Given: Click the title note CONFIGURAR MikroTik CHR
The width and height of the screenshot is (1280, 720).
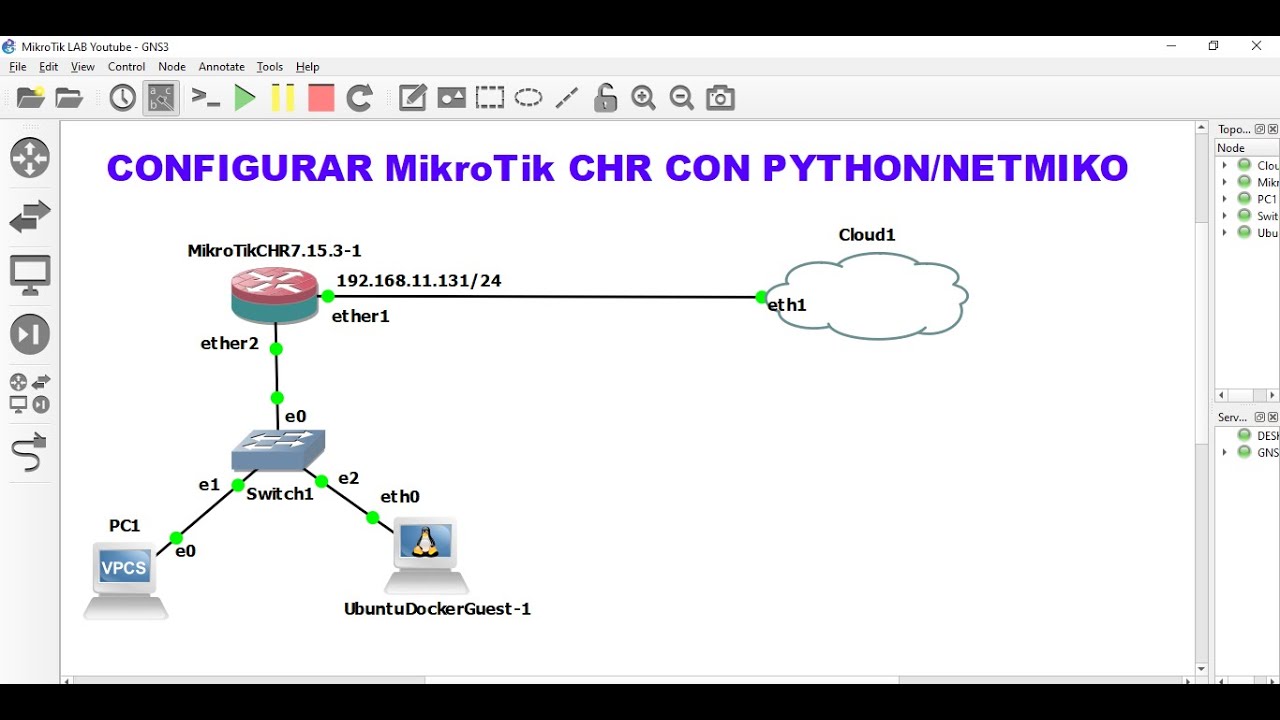Looking at the screenshot, I should click(617, 168).
